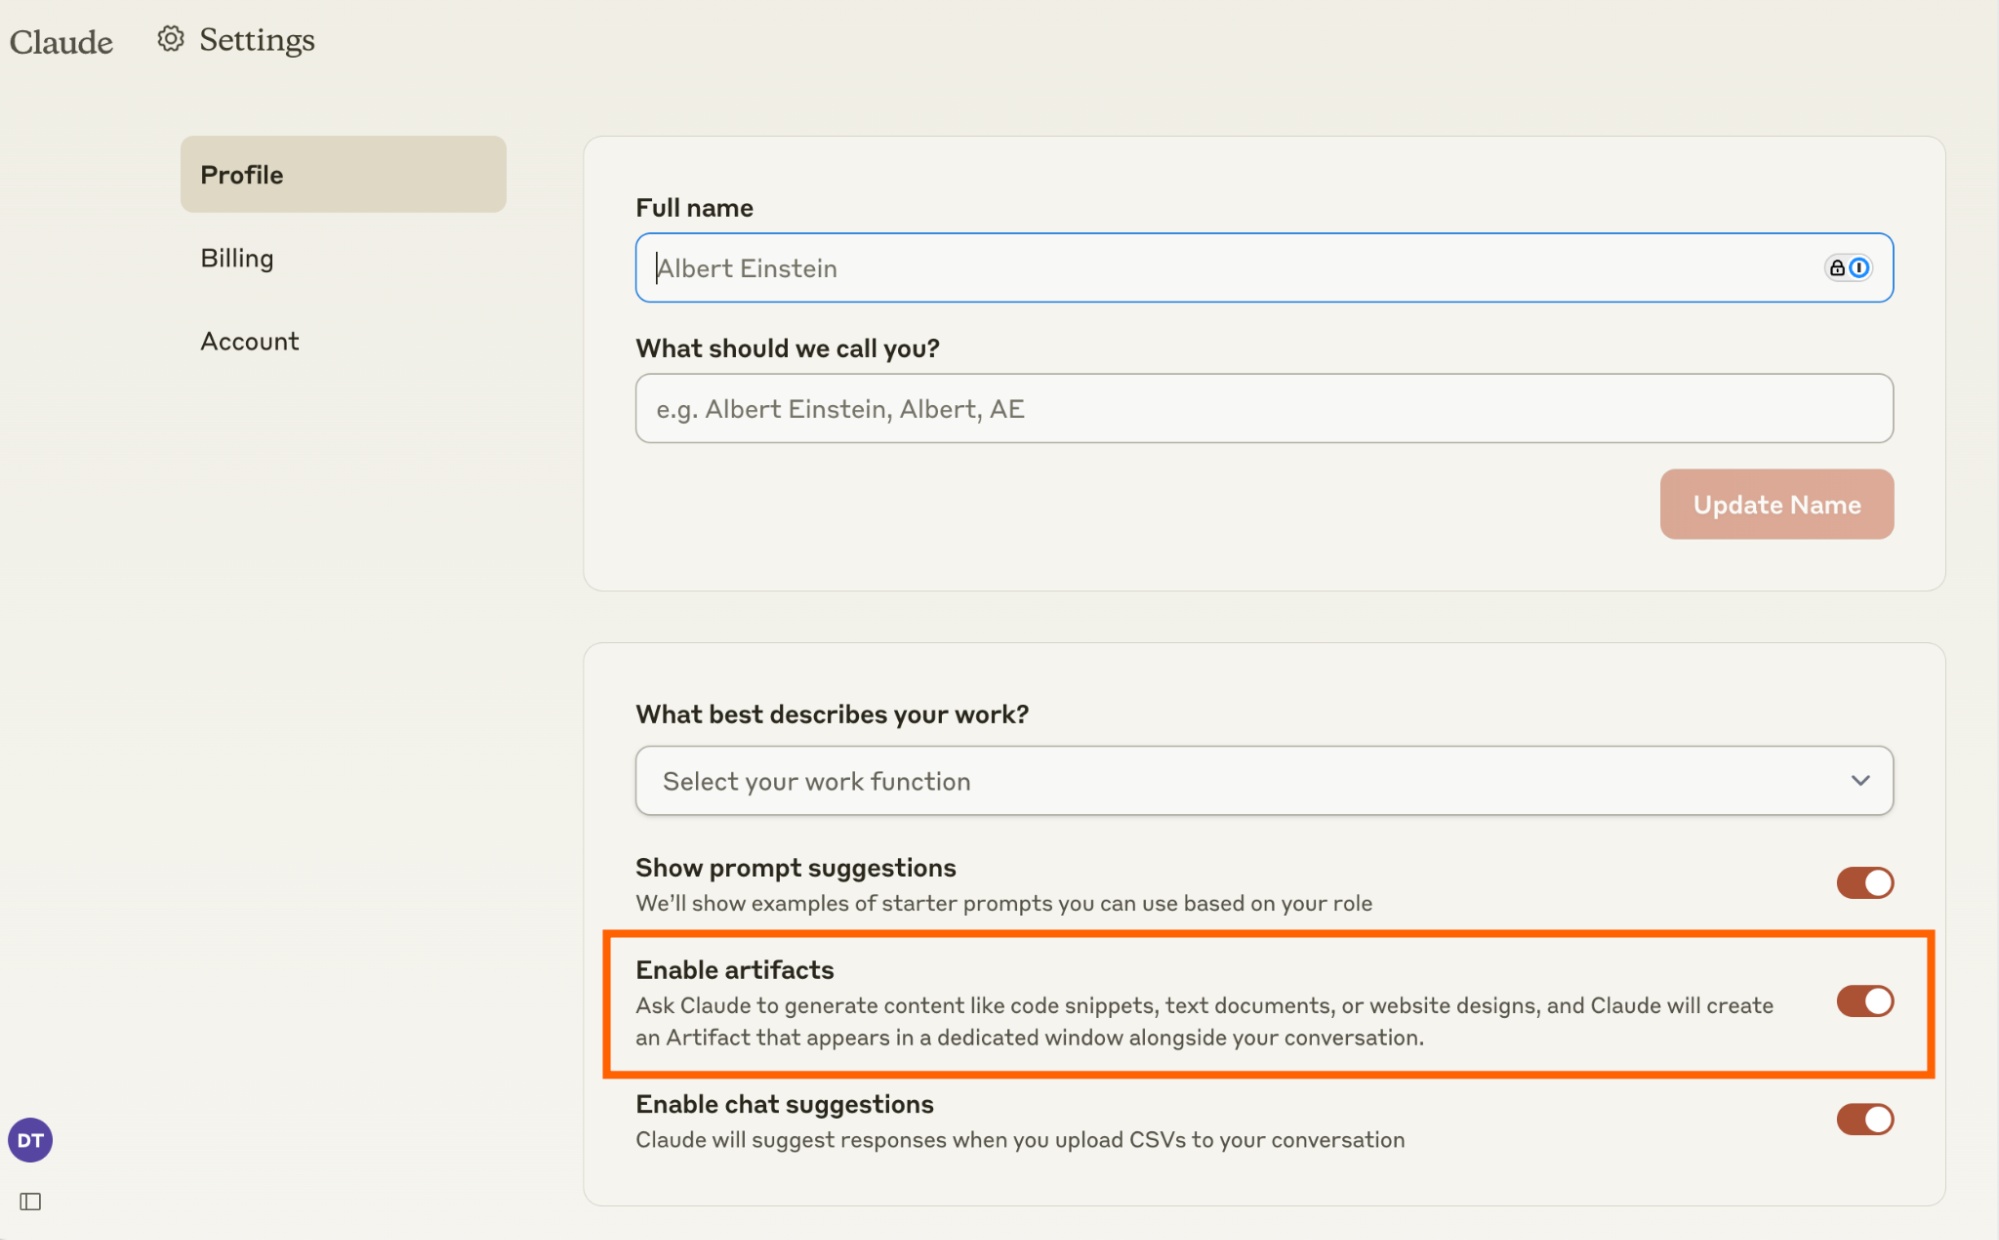Click the lock icon in Full name field
This screenshot has height=1240, width=1999.
[1837, 268]
